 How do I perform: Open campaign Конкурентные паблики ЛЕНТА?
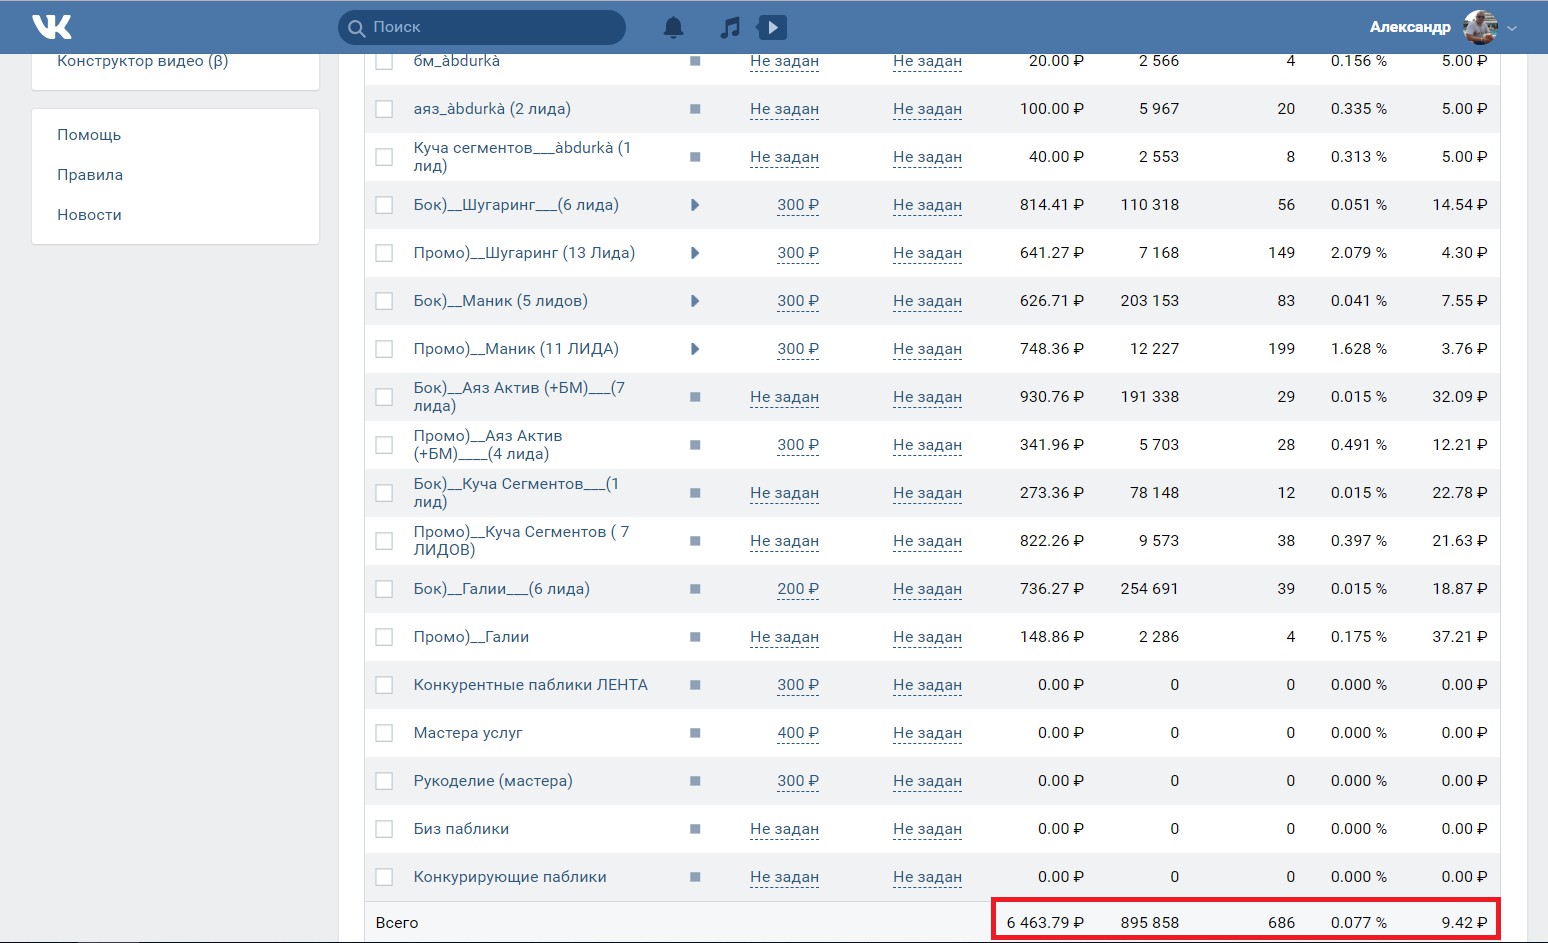click(531, 685)
